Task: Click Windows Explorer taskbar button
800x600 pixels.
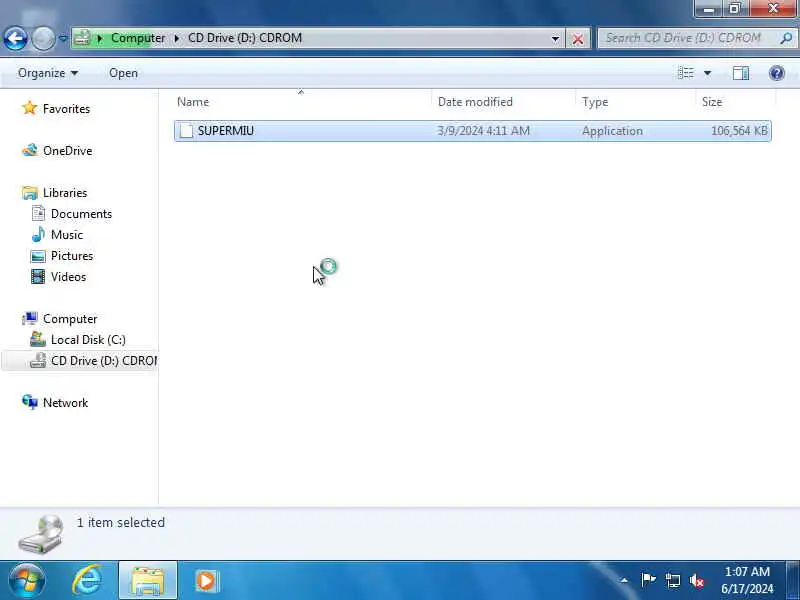Action: (147, 581)
